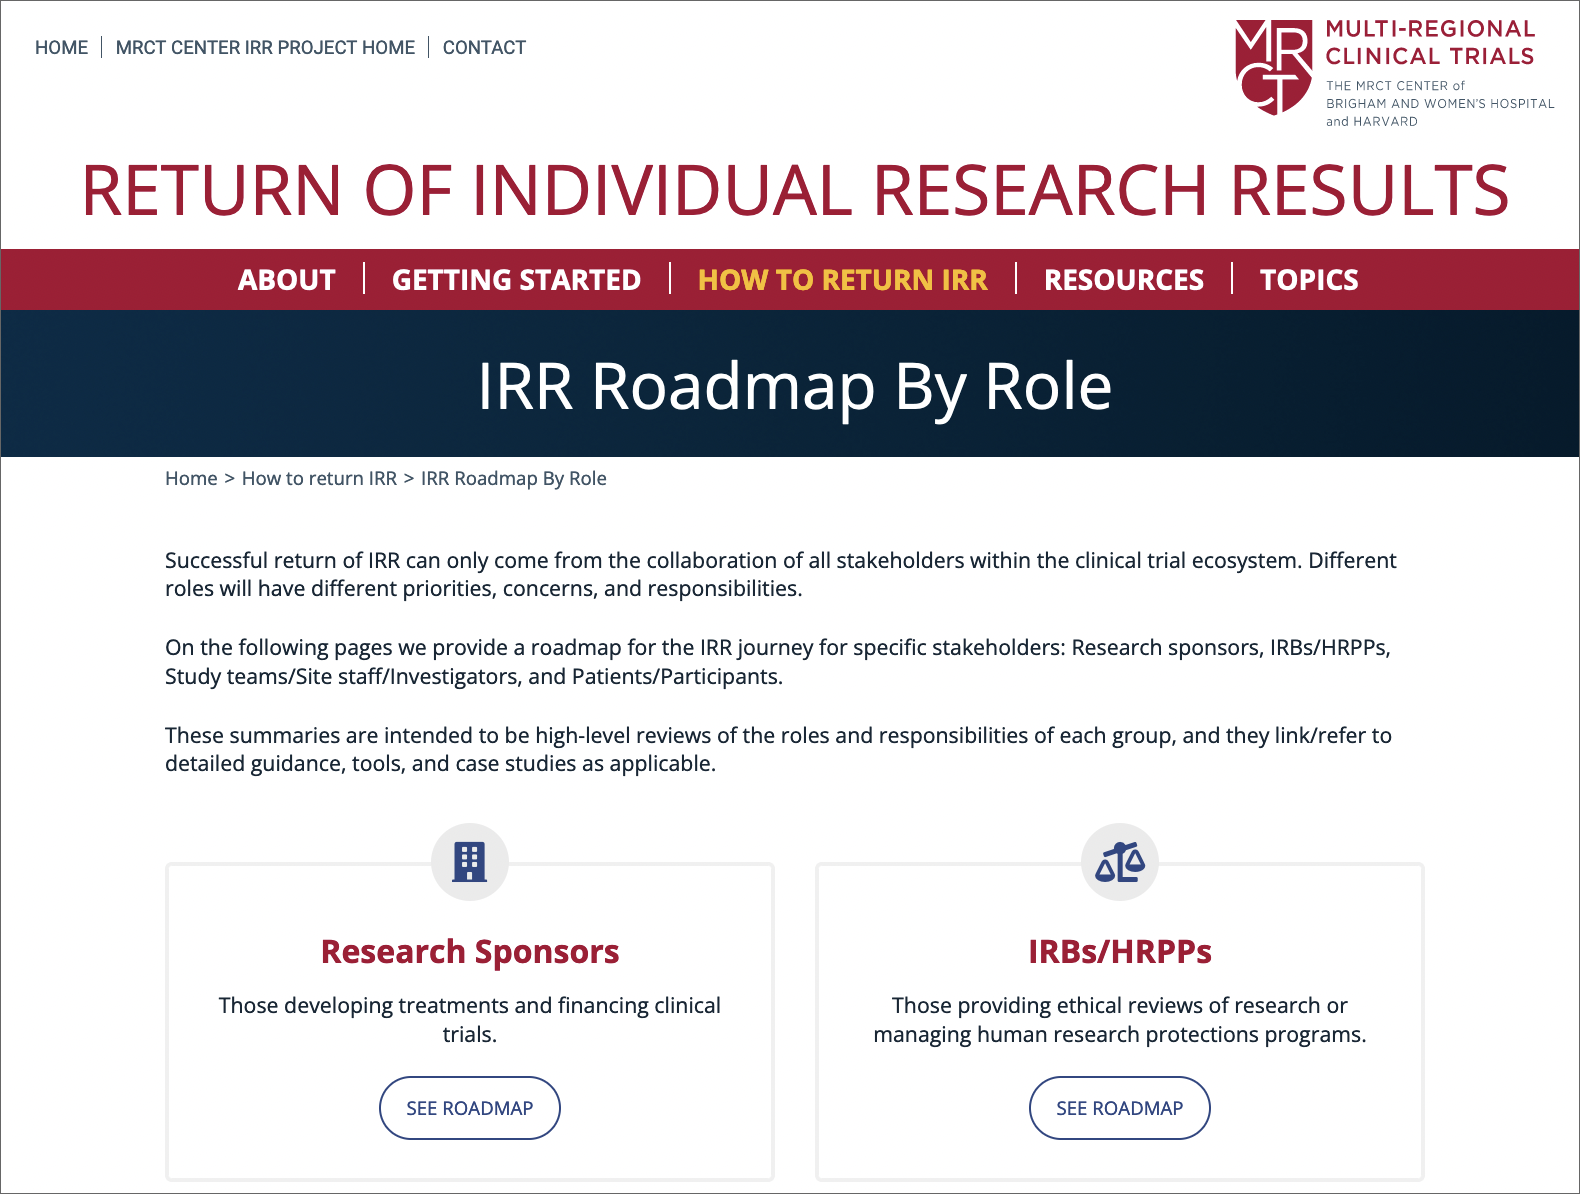Open the CONTACT page link
Screen dimensions: 1580x1194
click(484, 47)
